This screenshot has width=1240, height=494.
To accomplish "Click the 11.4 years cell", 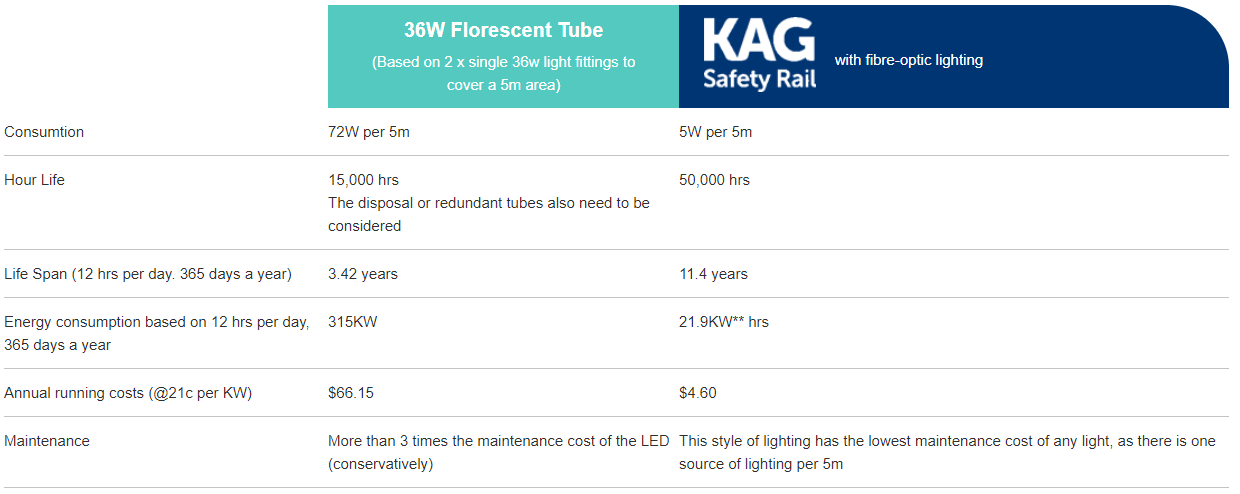I will point(713,274).
